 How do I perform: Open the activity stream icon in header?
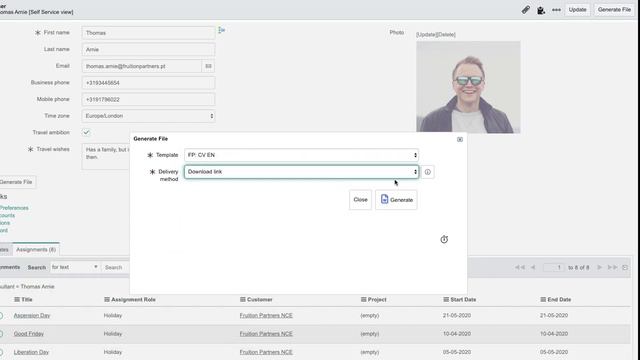541,10
